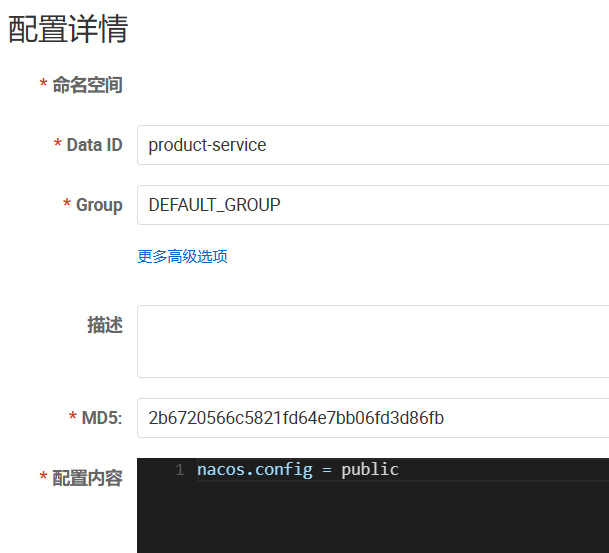The image size is (609, 553).
Task: Click the line number 1 in the editor gutter
Action: pyautogui.click(x=179, y=470)
